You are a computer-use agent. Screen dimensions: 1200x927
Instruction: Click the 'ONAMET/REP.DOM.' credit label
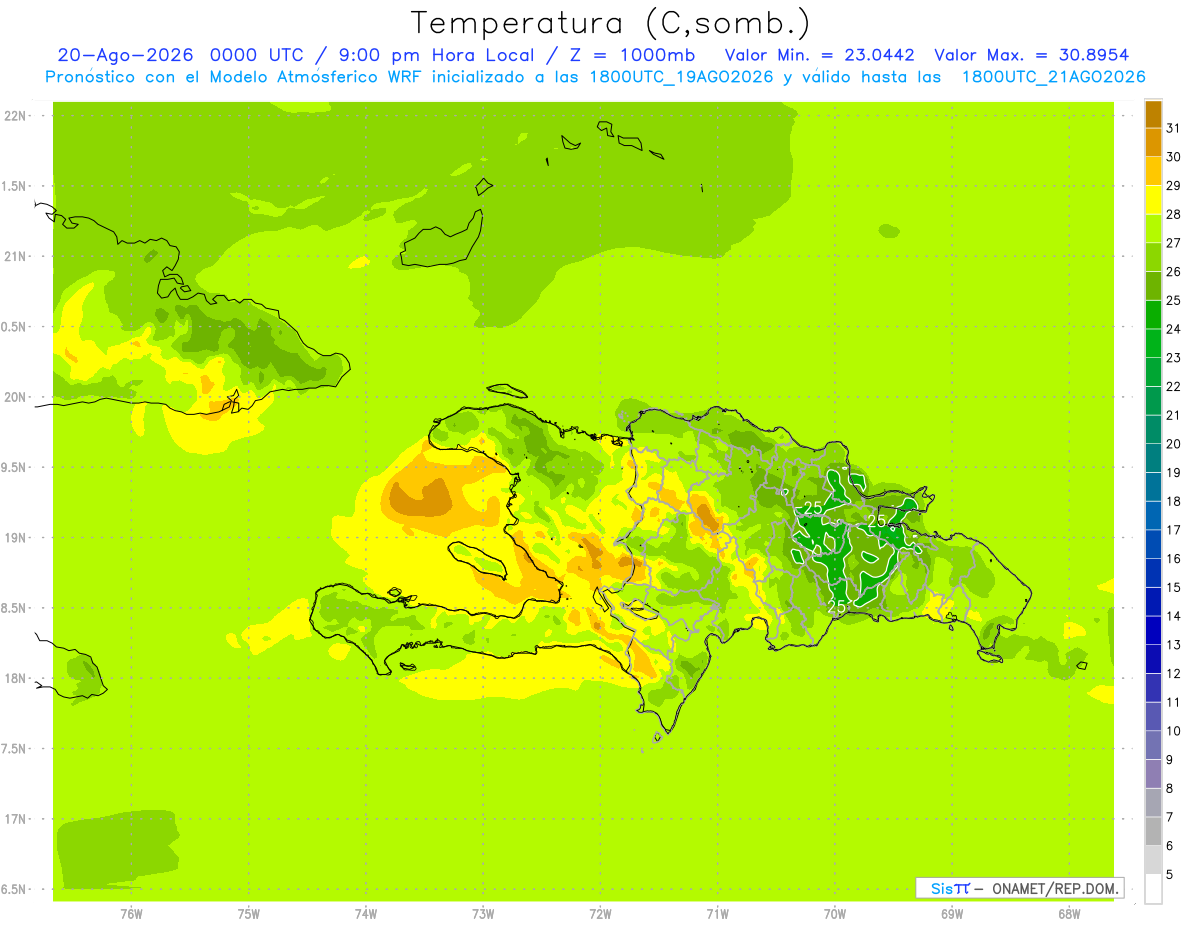(1055, 888)
